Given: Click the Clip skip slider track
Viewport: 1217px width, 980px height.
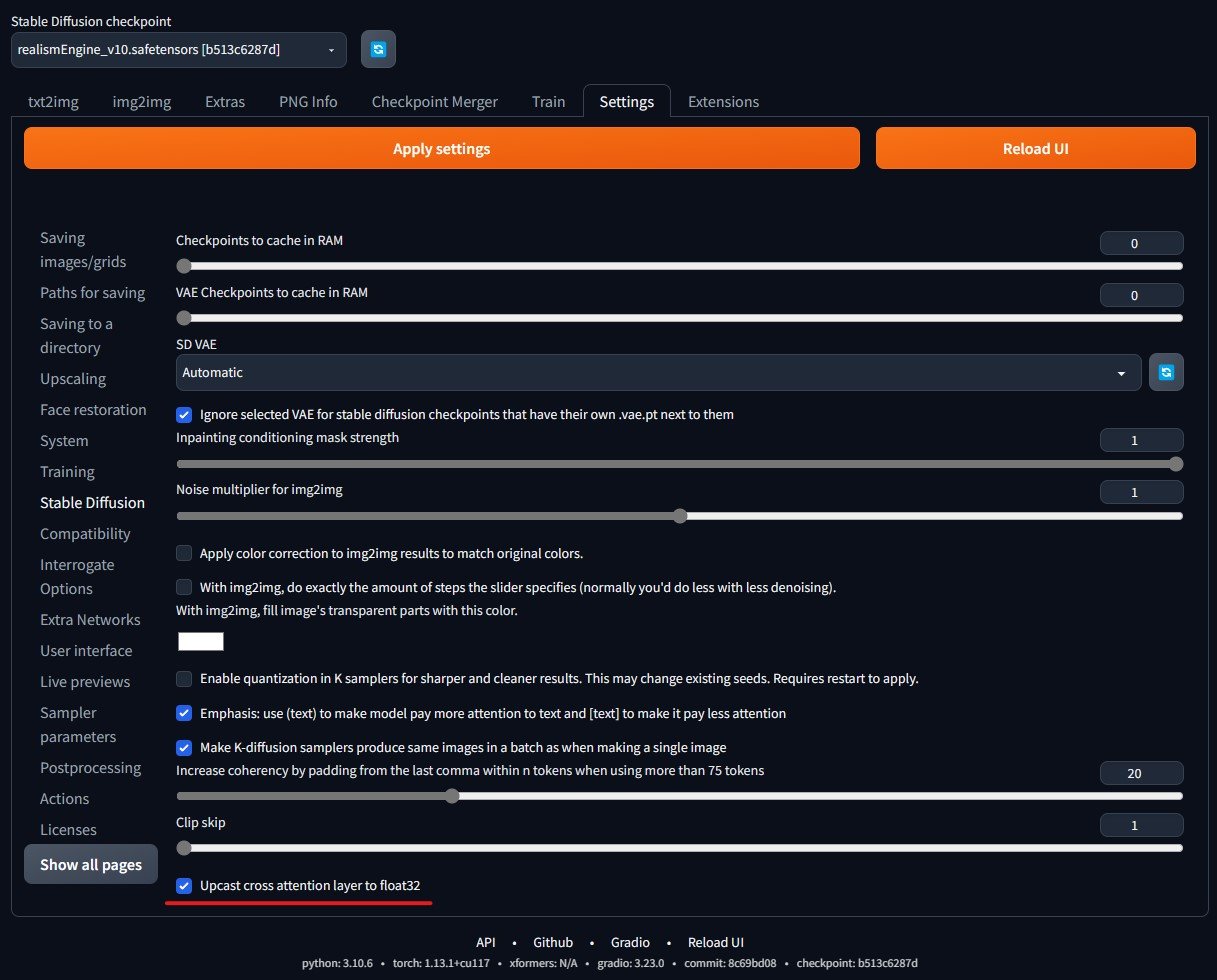Looking at the screenshot, I should click(x=680, y=848).
